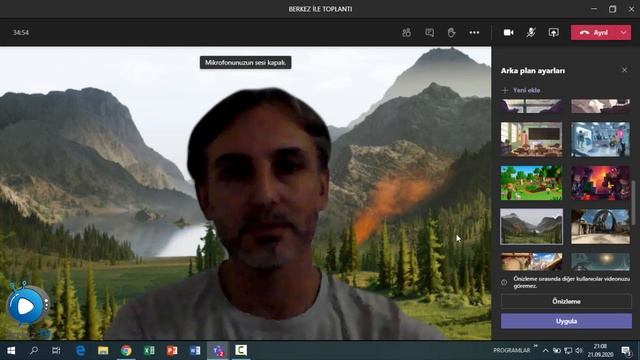Unmute the microphone
Screen dimensions: 640x360
tap(531, 33)
